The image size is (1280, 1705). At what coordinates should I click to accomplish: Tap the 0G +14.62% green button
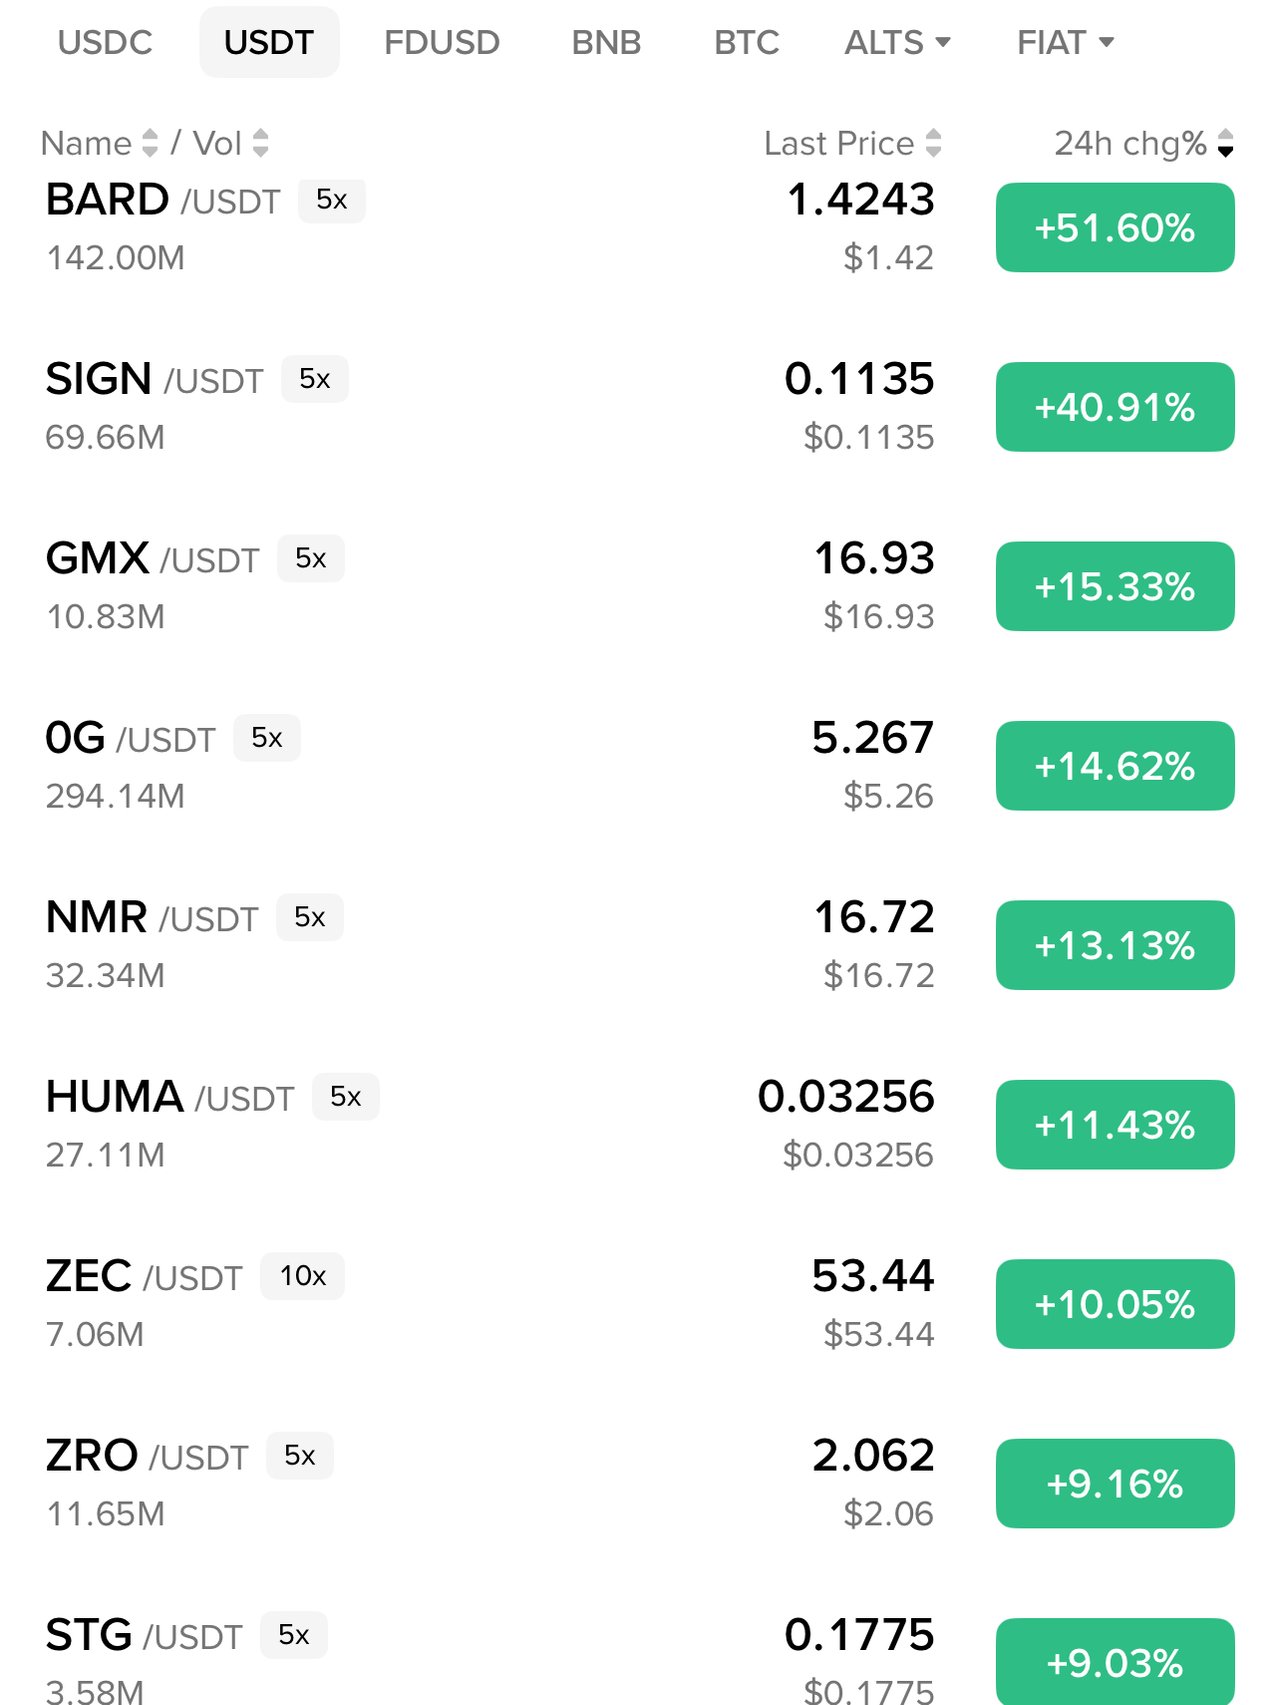(x=1114, y=766)
